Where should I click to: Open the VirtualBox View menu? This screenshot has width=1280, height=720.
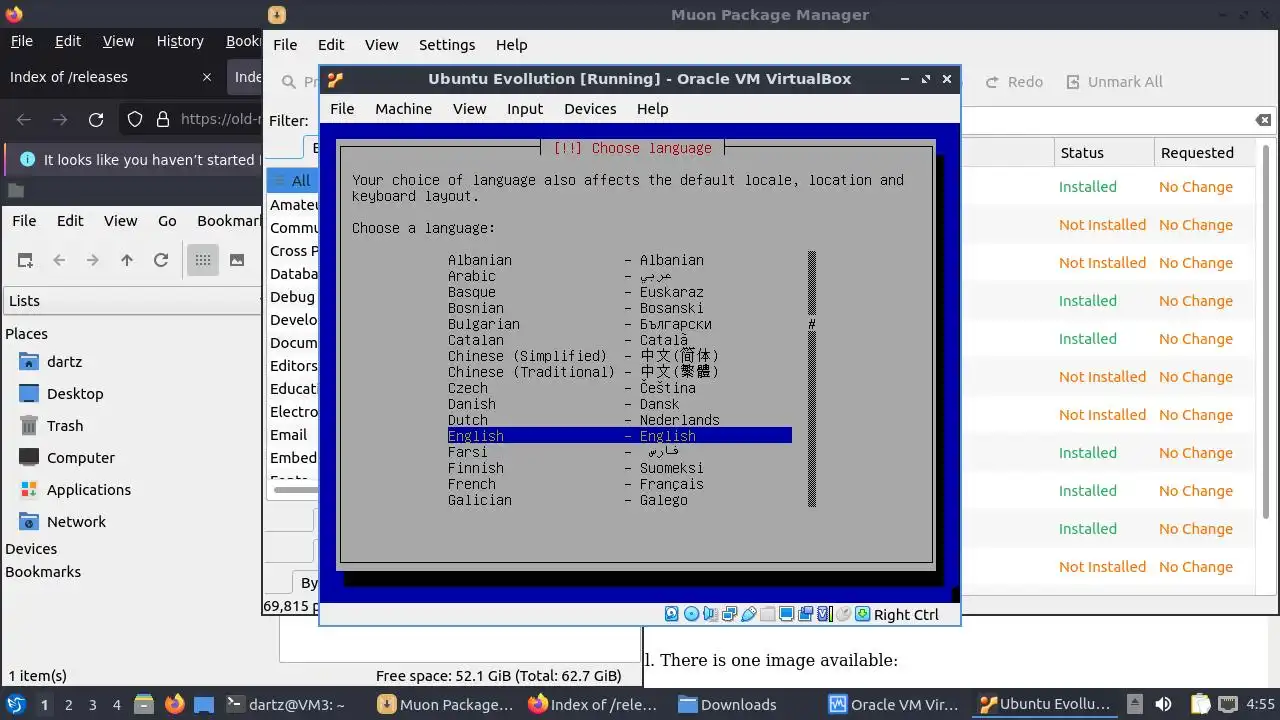[469, 108]
